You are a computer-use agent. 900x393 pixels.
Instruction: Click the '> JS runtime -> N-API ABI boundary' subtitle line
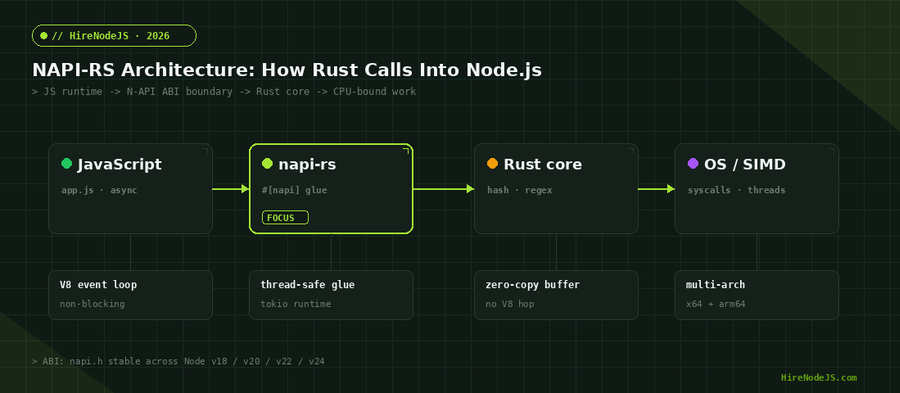point(224,92)
